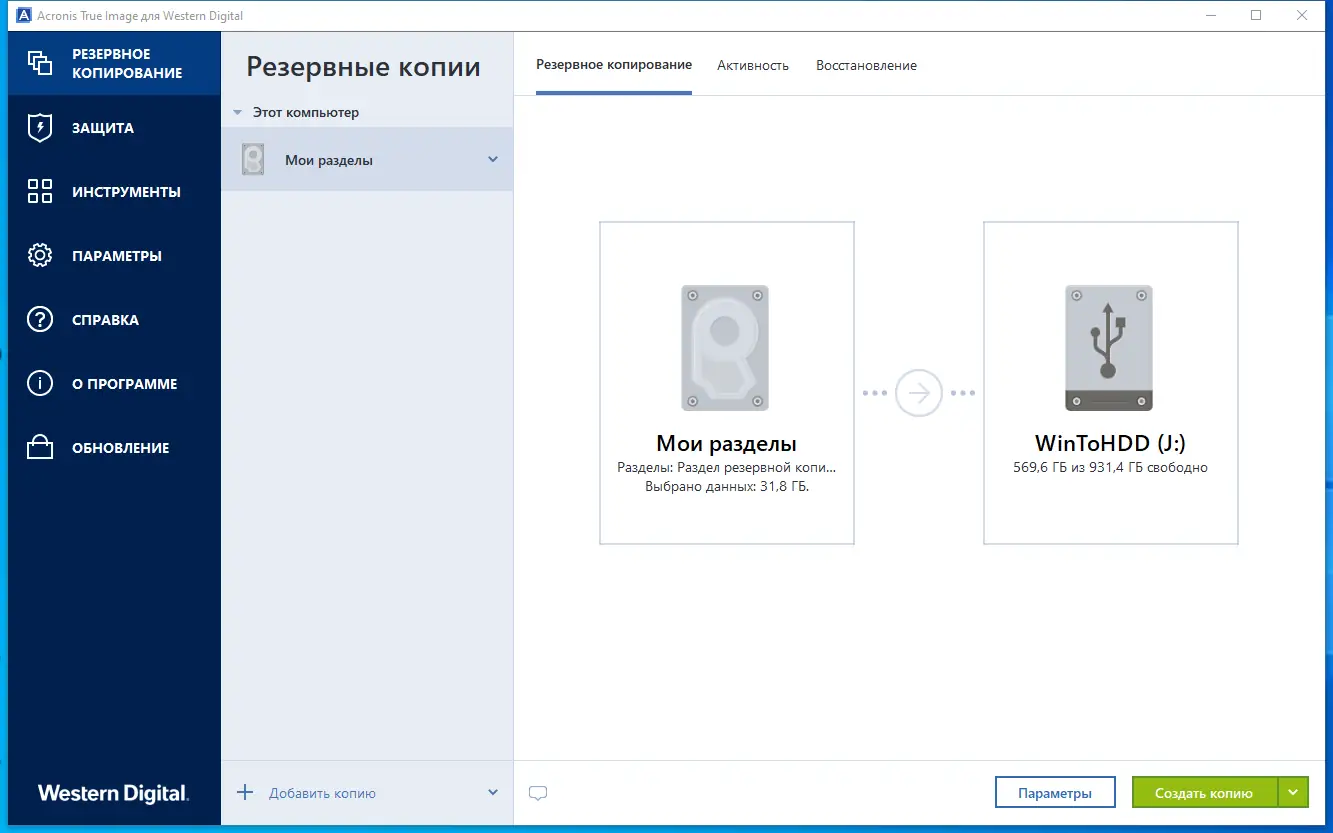Select the Мои разделы source panel
Viewport: 1333px width, 833px height.
click(726, 383)
